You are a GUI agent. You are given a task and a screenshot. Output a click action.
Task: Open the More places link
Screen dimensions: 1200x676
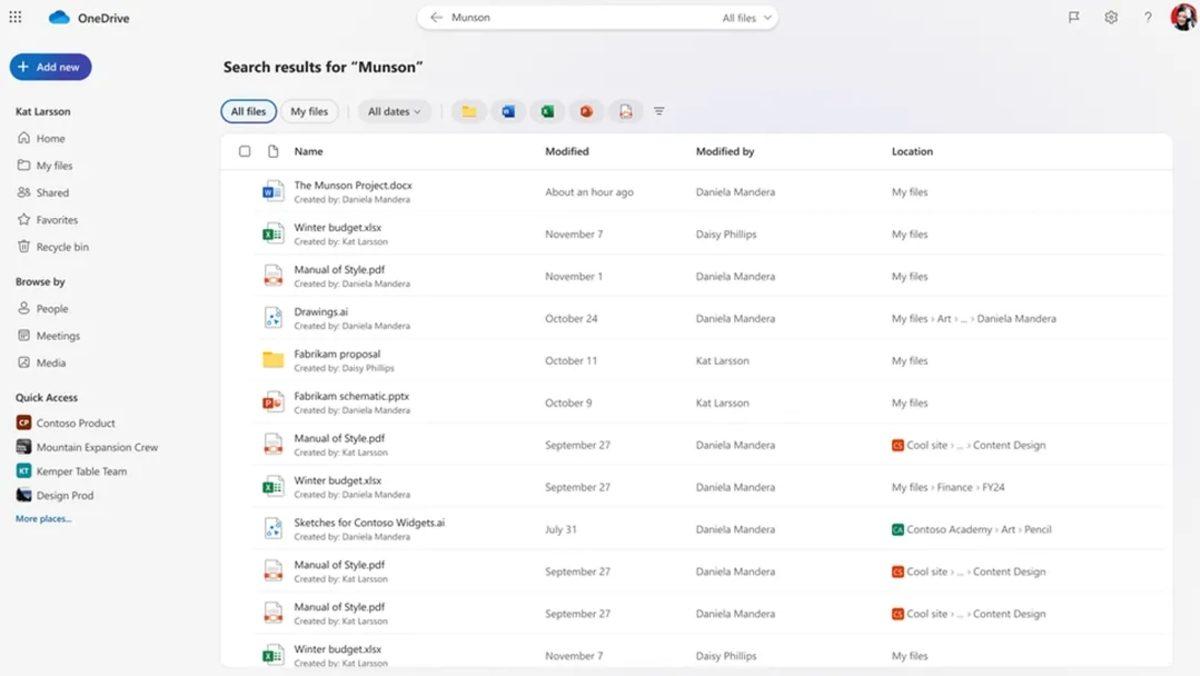(x=43, y=518)
